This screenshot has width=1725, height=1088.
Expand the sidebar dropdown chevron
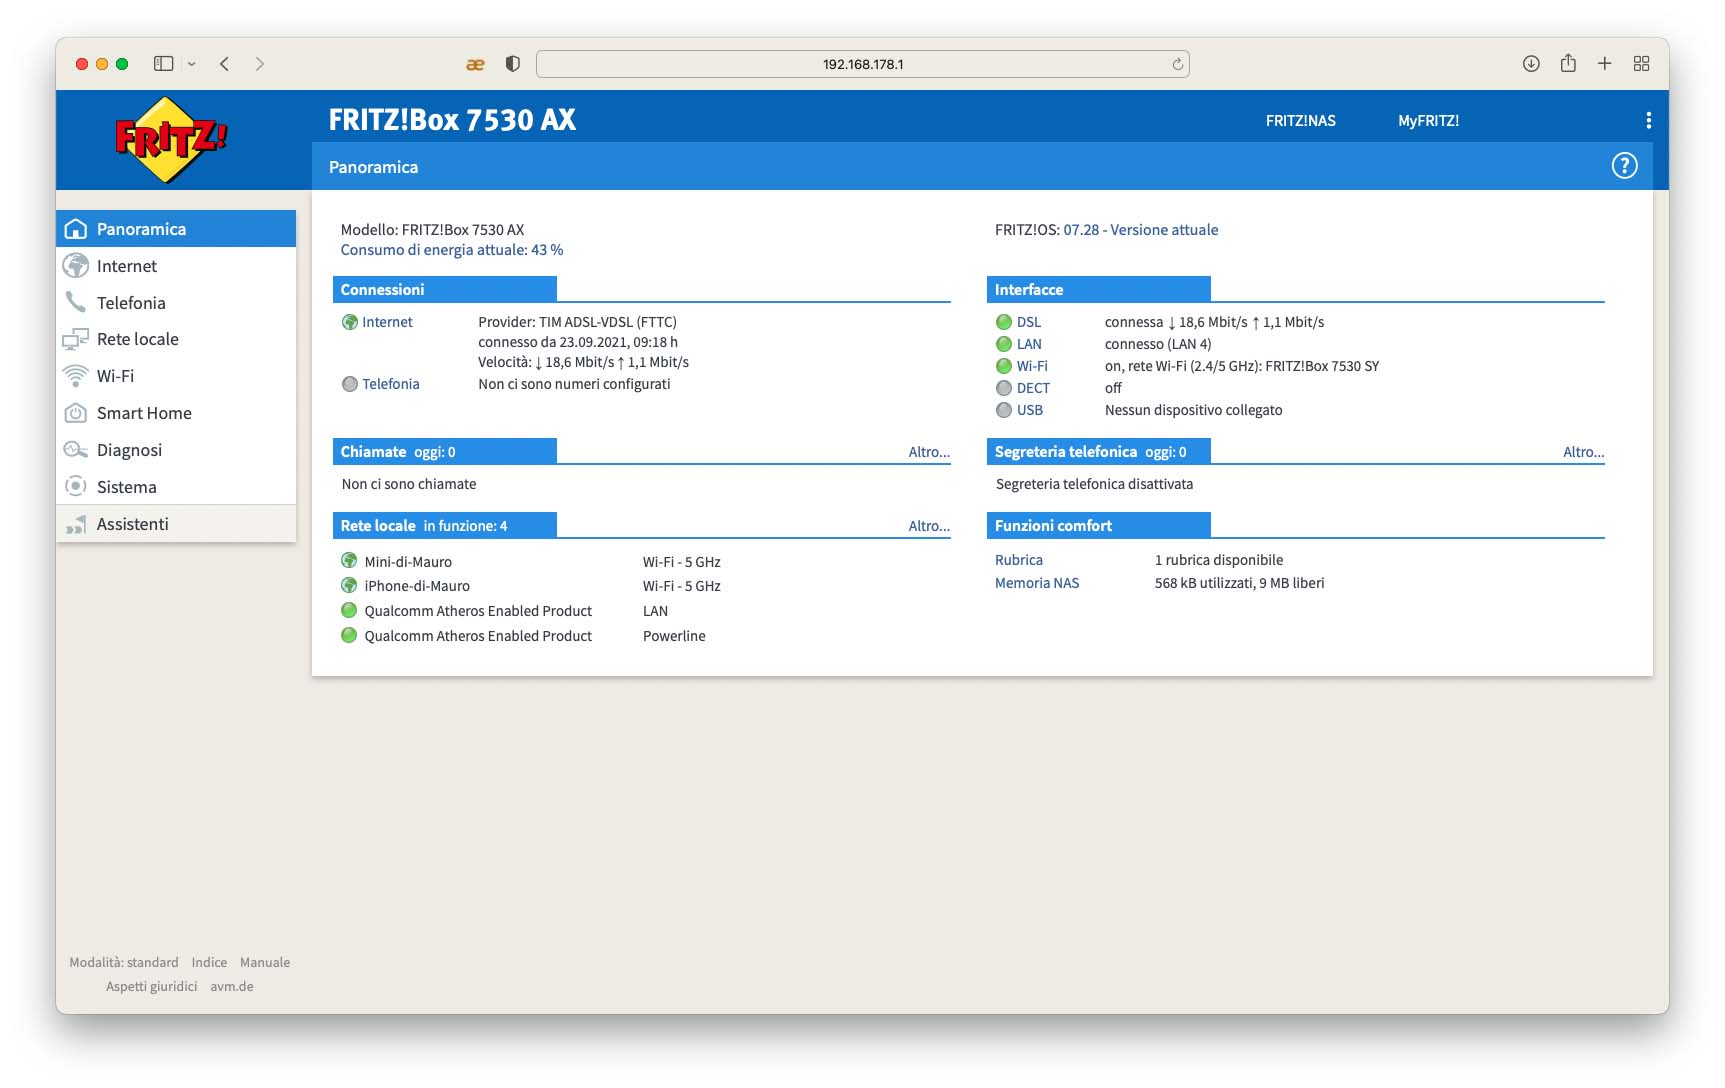pyautogui.click(x=192, y=64)
